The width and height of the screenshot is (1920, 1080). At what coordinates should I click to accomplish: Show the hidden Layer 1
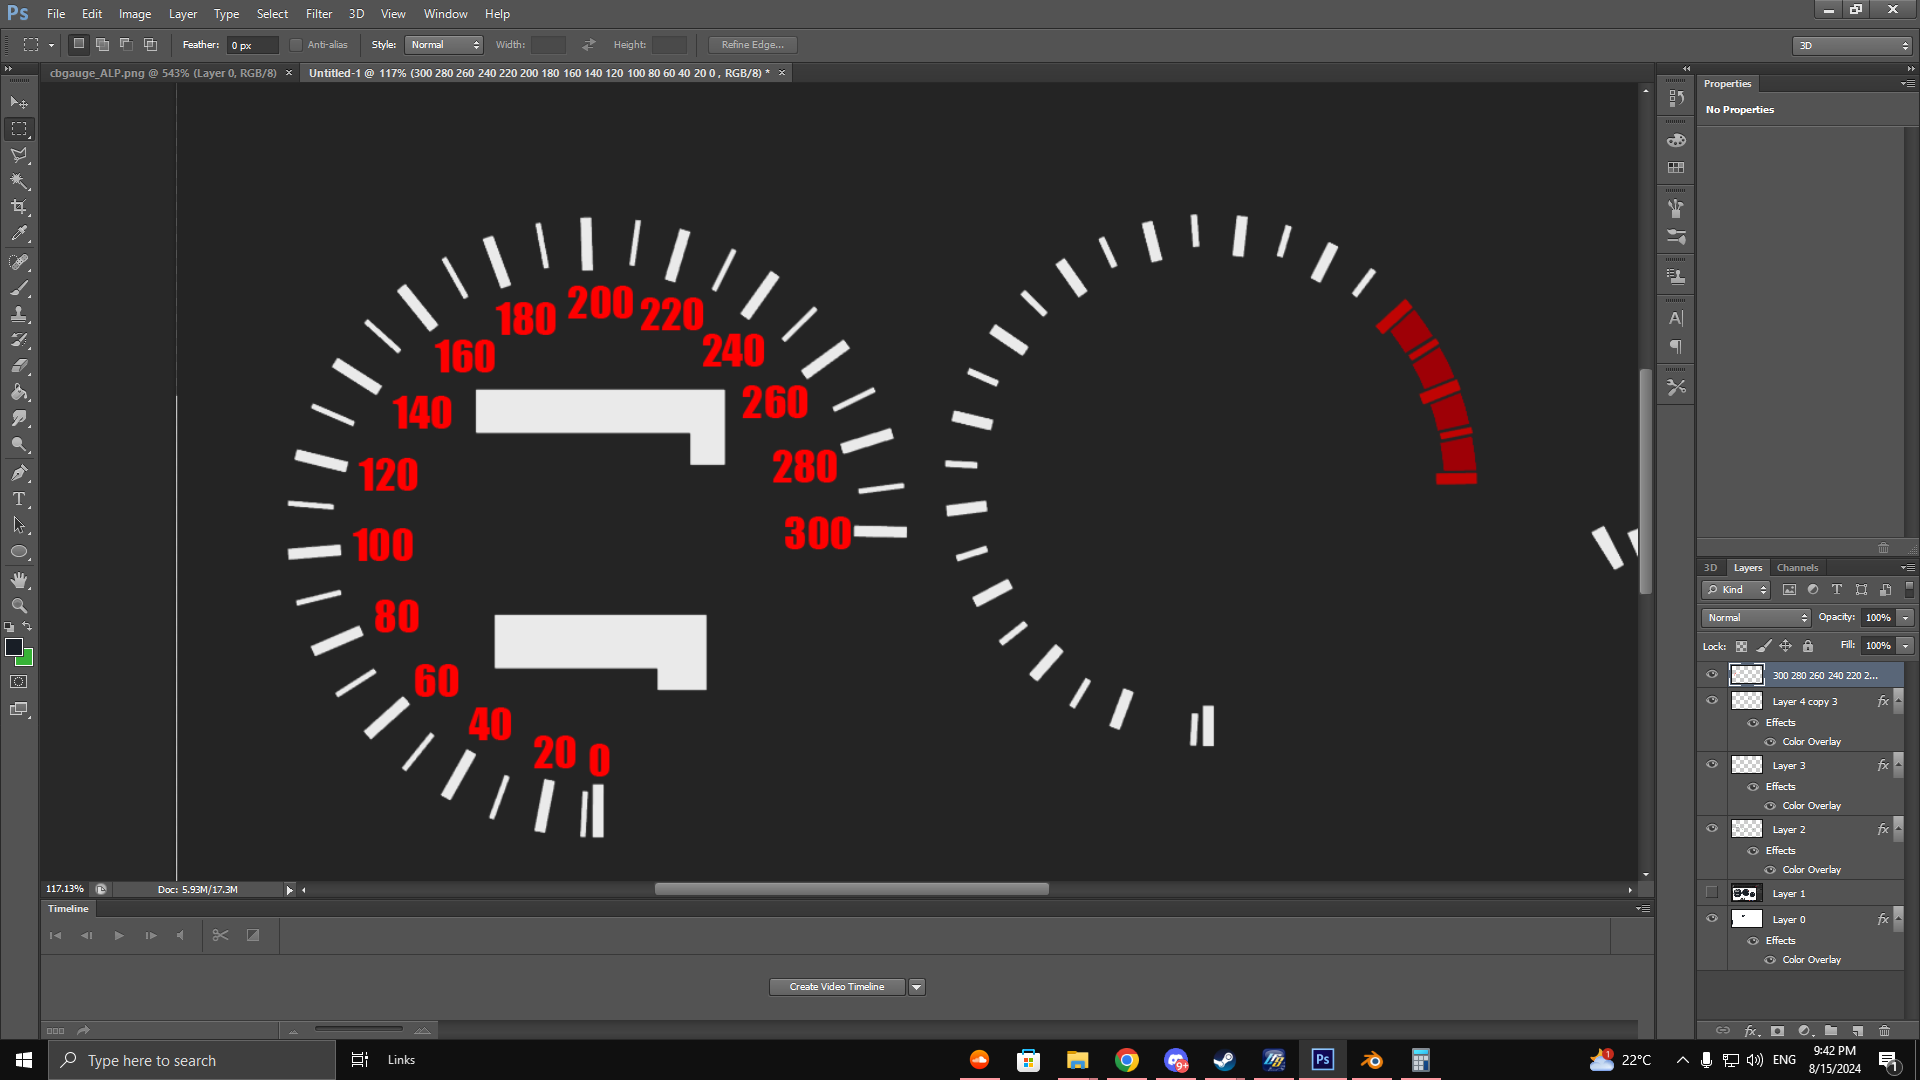click(1712, 893)
